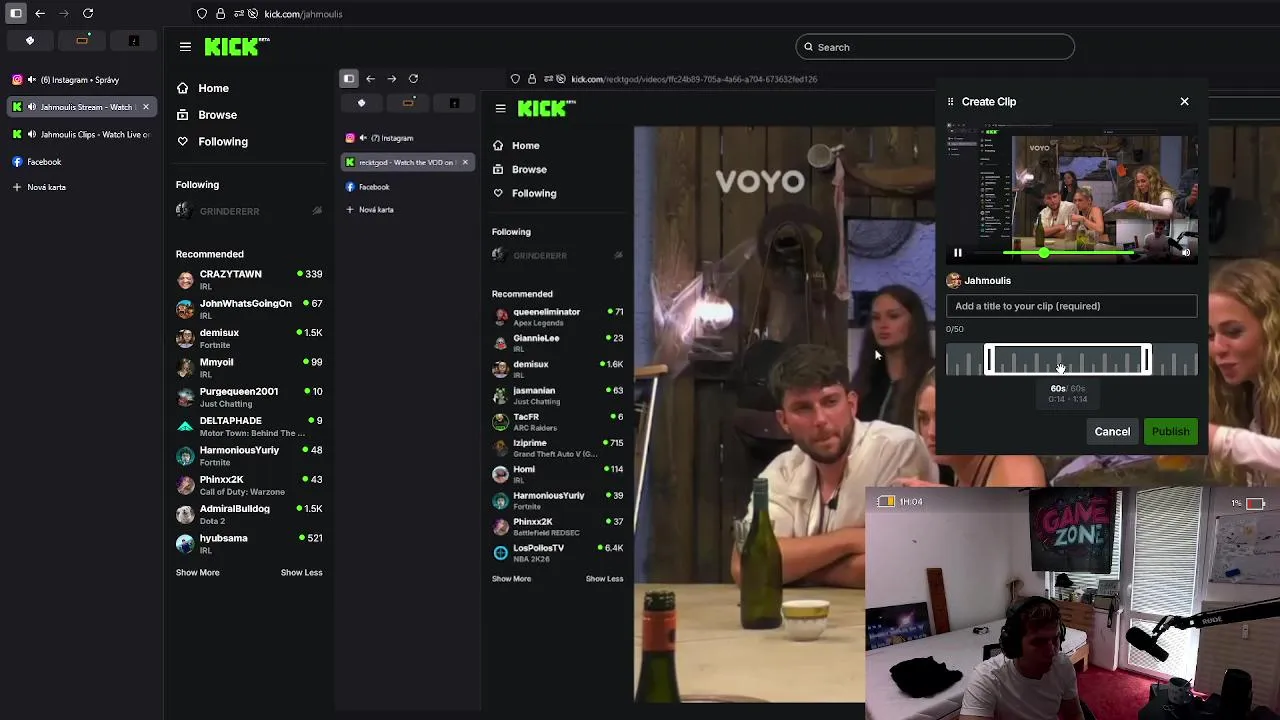Screen dimensions: 1280x720
Task: Pause the clip preview playback
Action: tap(957, 253)
